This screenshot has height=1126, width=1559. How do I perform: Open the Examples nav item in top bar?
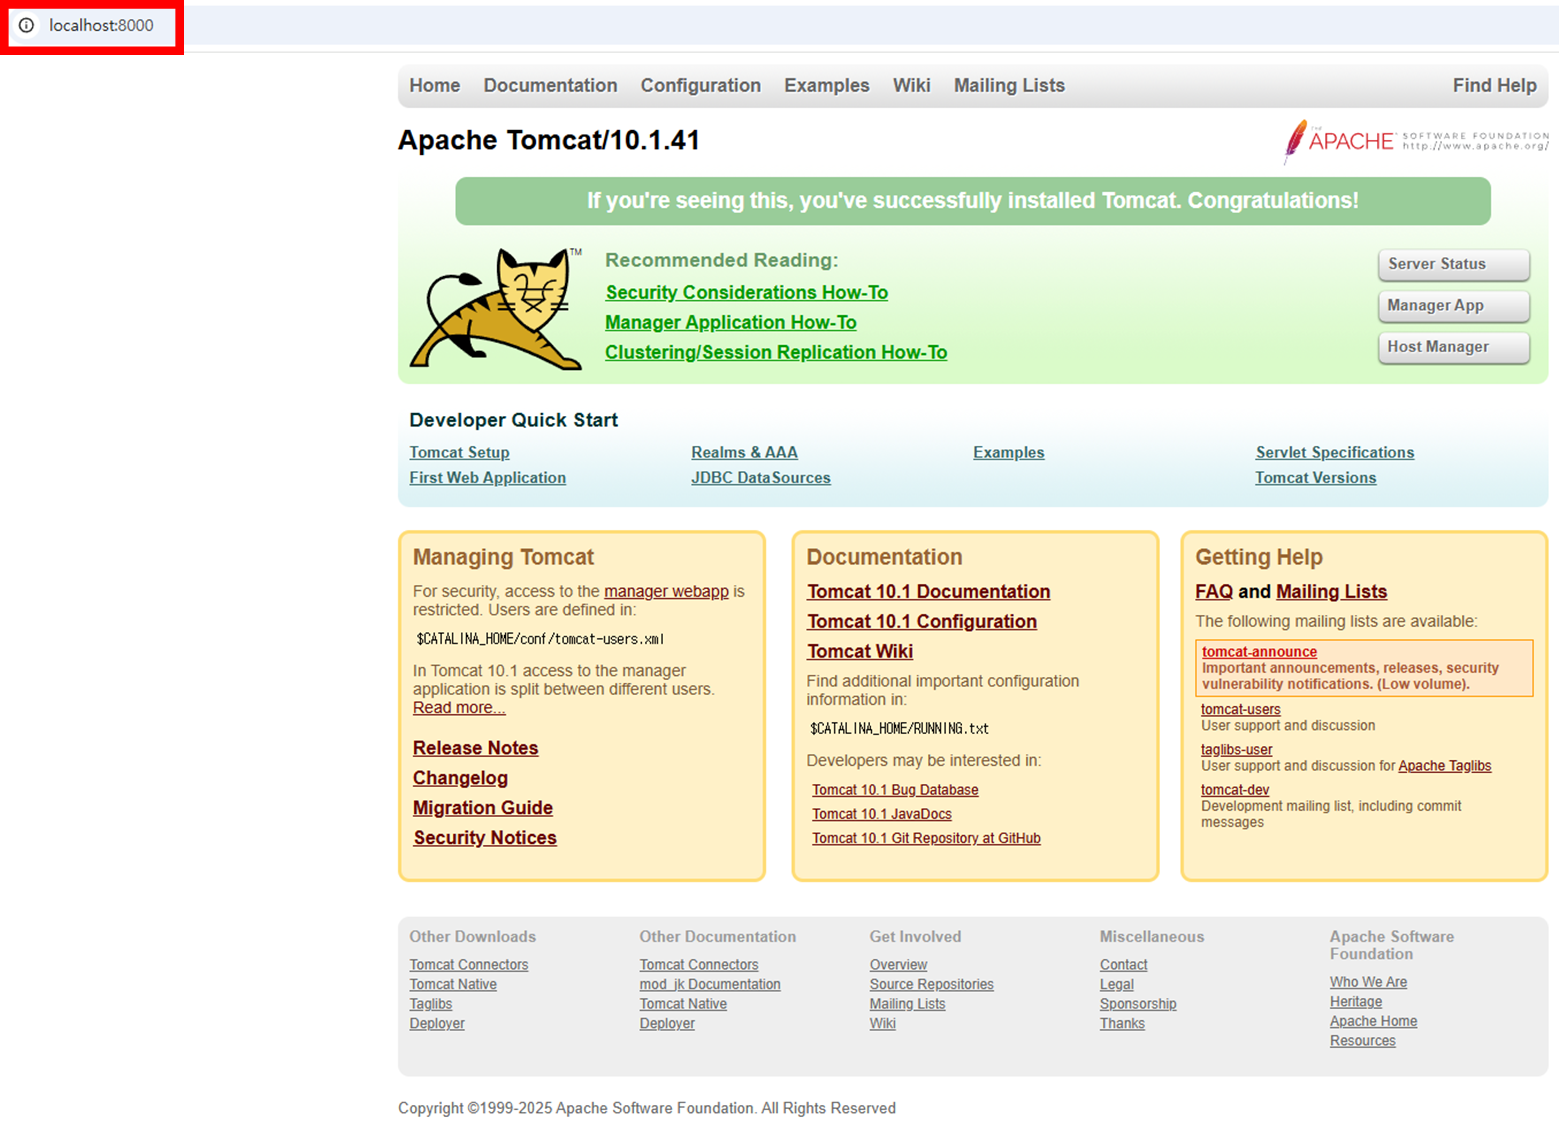tap(827, 86)
